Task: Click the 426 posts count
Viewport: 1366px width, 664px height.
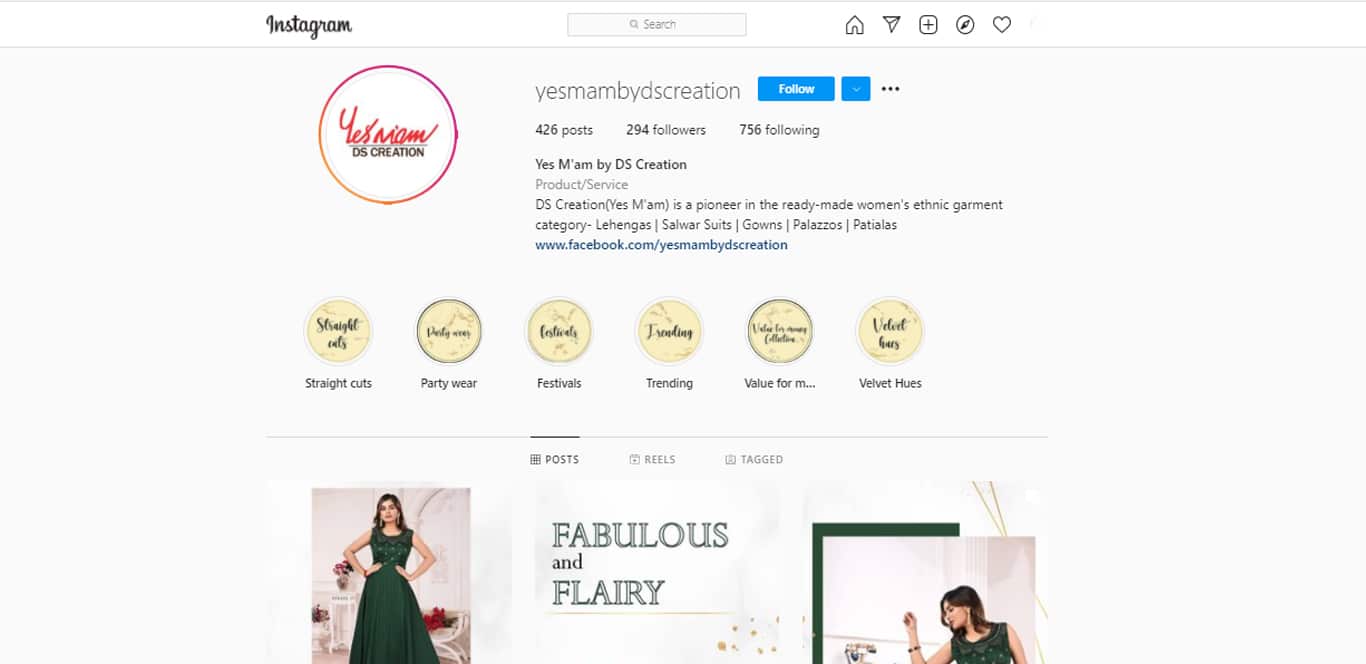Action: 564,130
